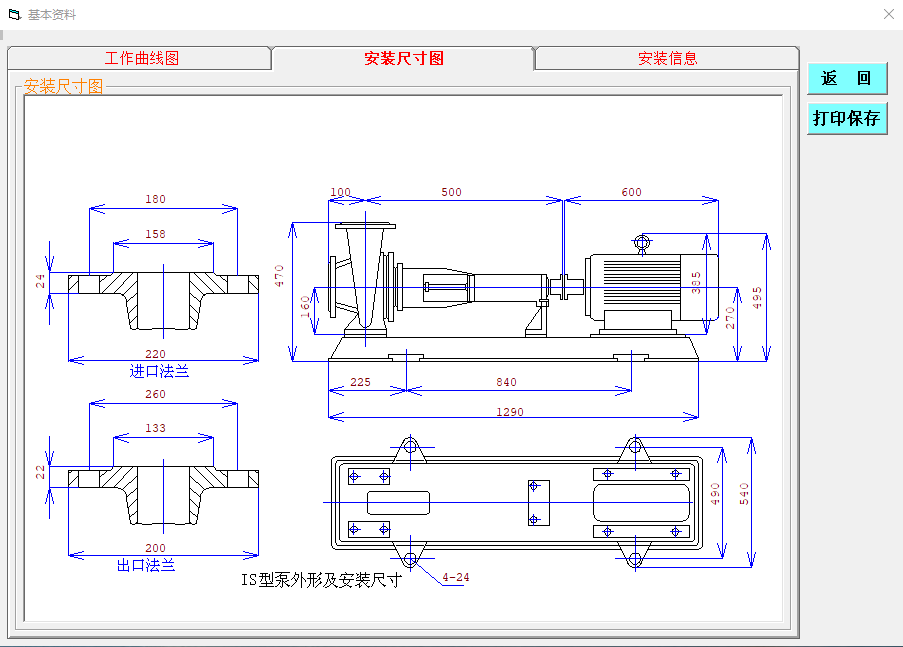Open the 安装信息 tab
Image resolution: width=903 pixels, height=647 pixels.
click(x=667, y=58)
